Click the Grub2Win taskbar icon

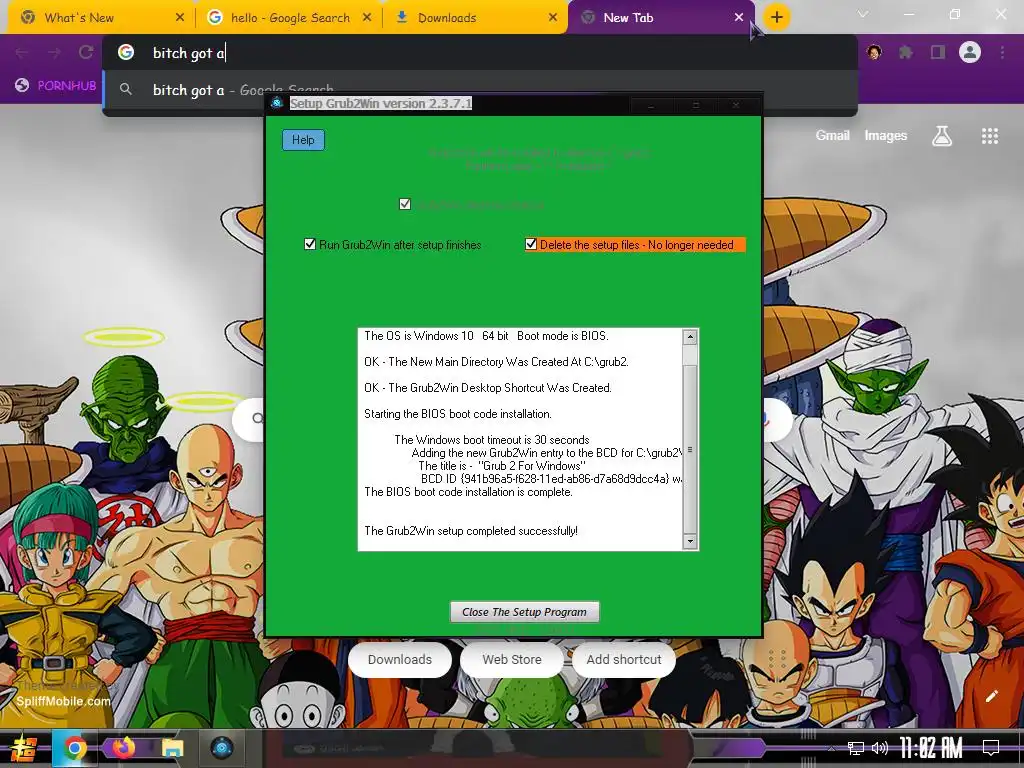click(x=221, y=748)
